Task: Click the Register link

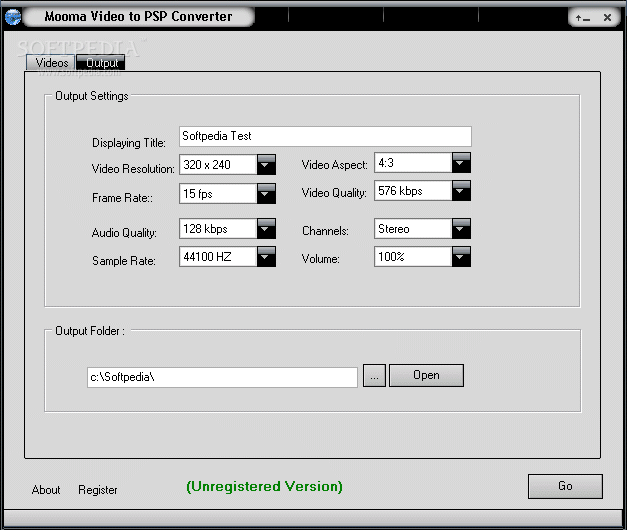Action: tap(98, 490)
